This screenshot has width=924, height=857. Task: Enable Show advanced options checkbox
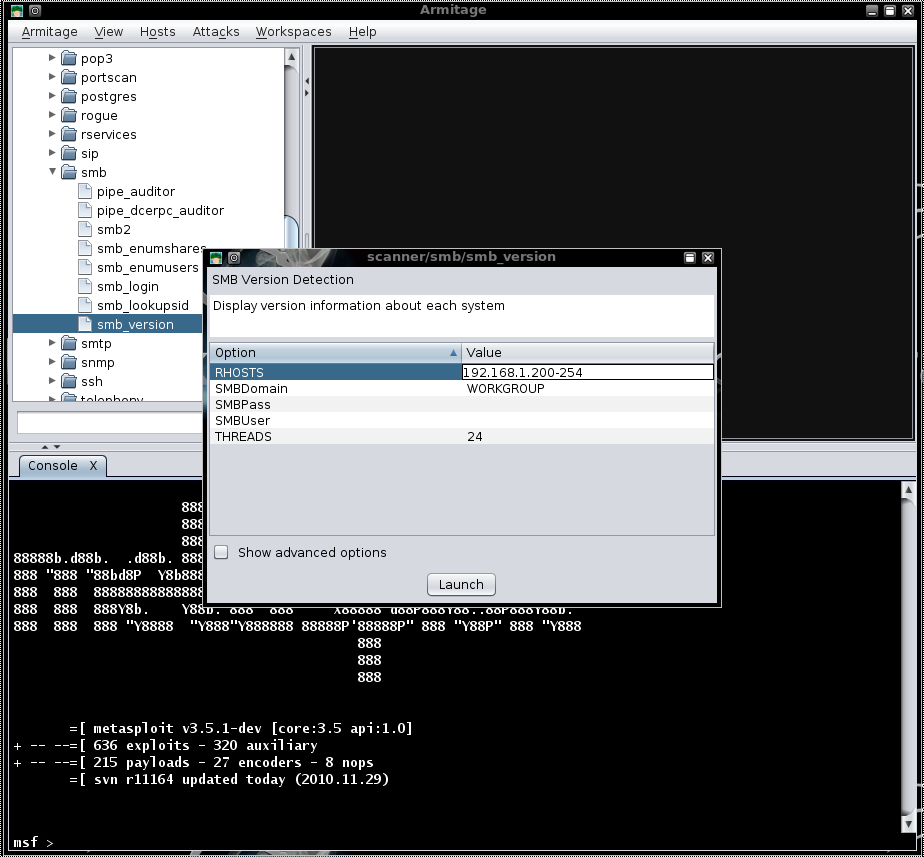221,552
